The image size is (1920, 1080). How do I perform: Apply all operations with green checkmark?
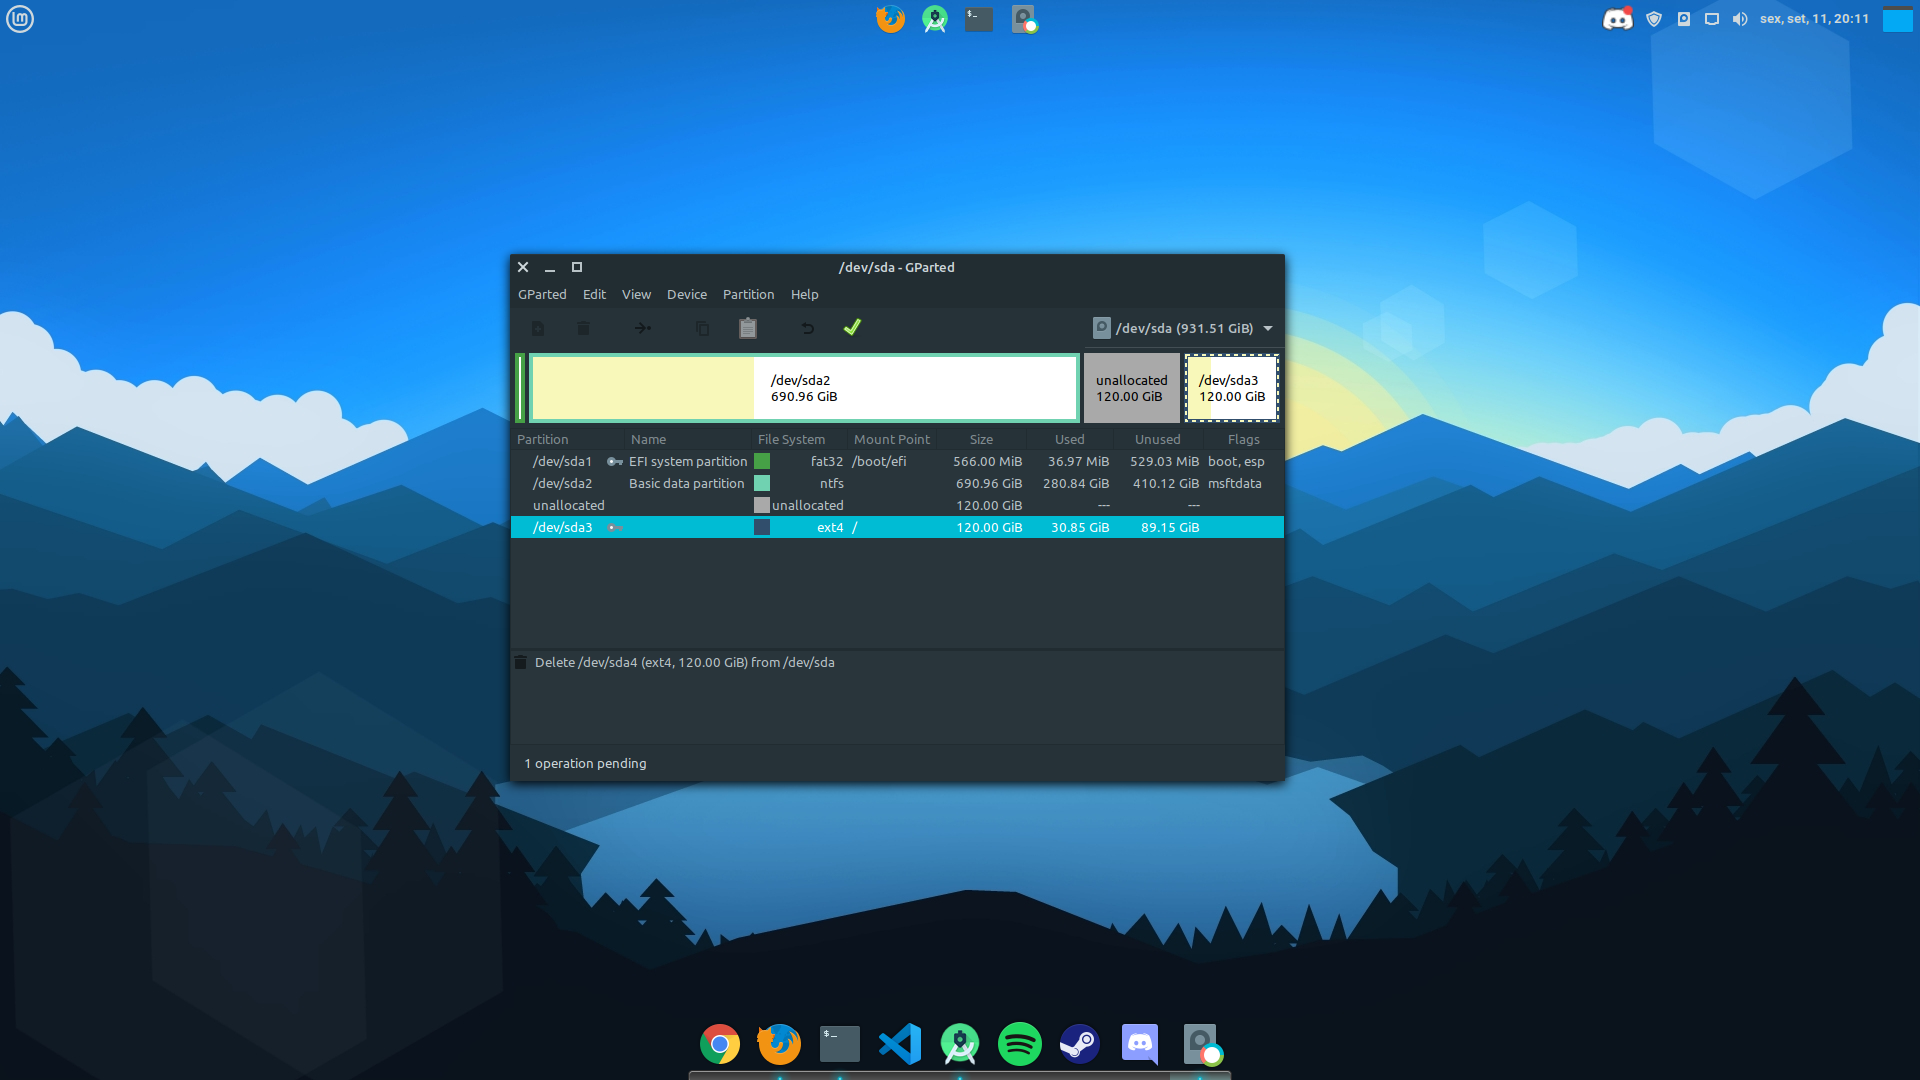pos(852,327)
